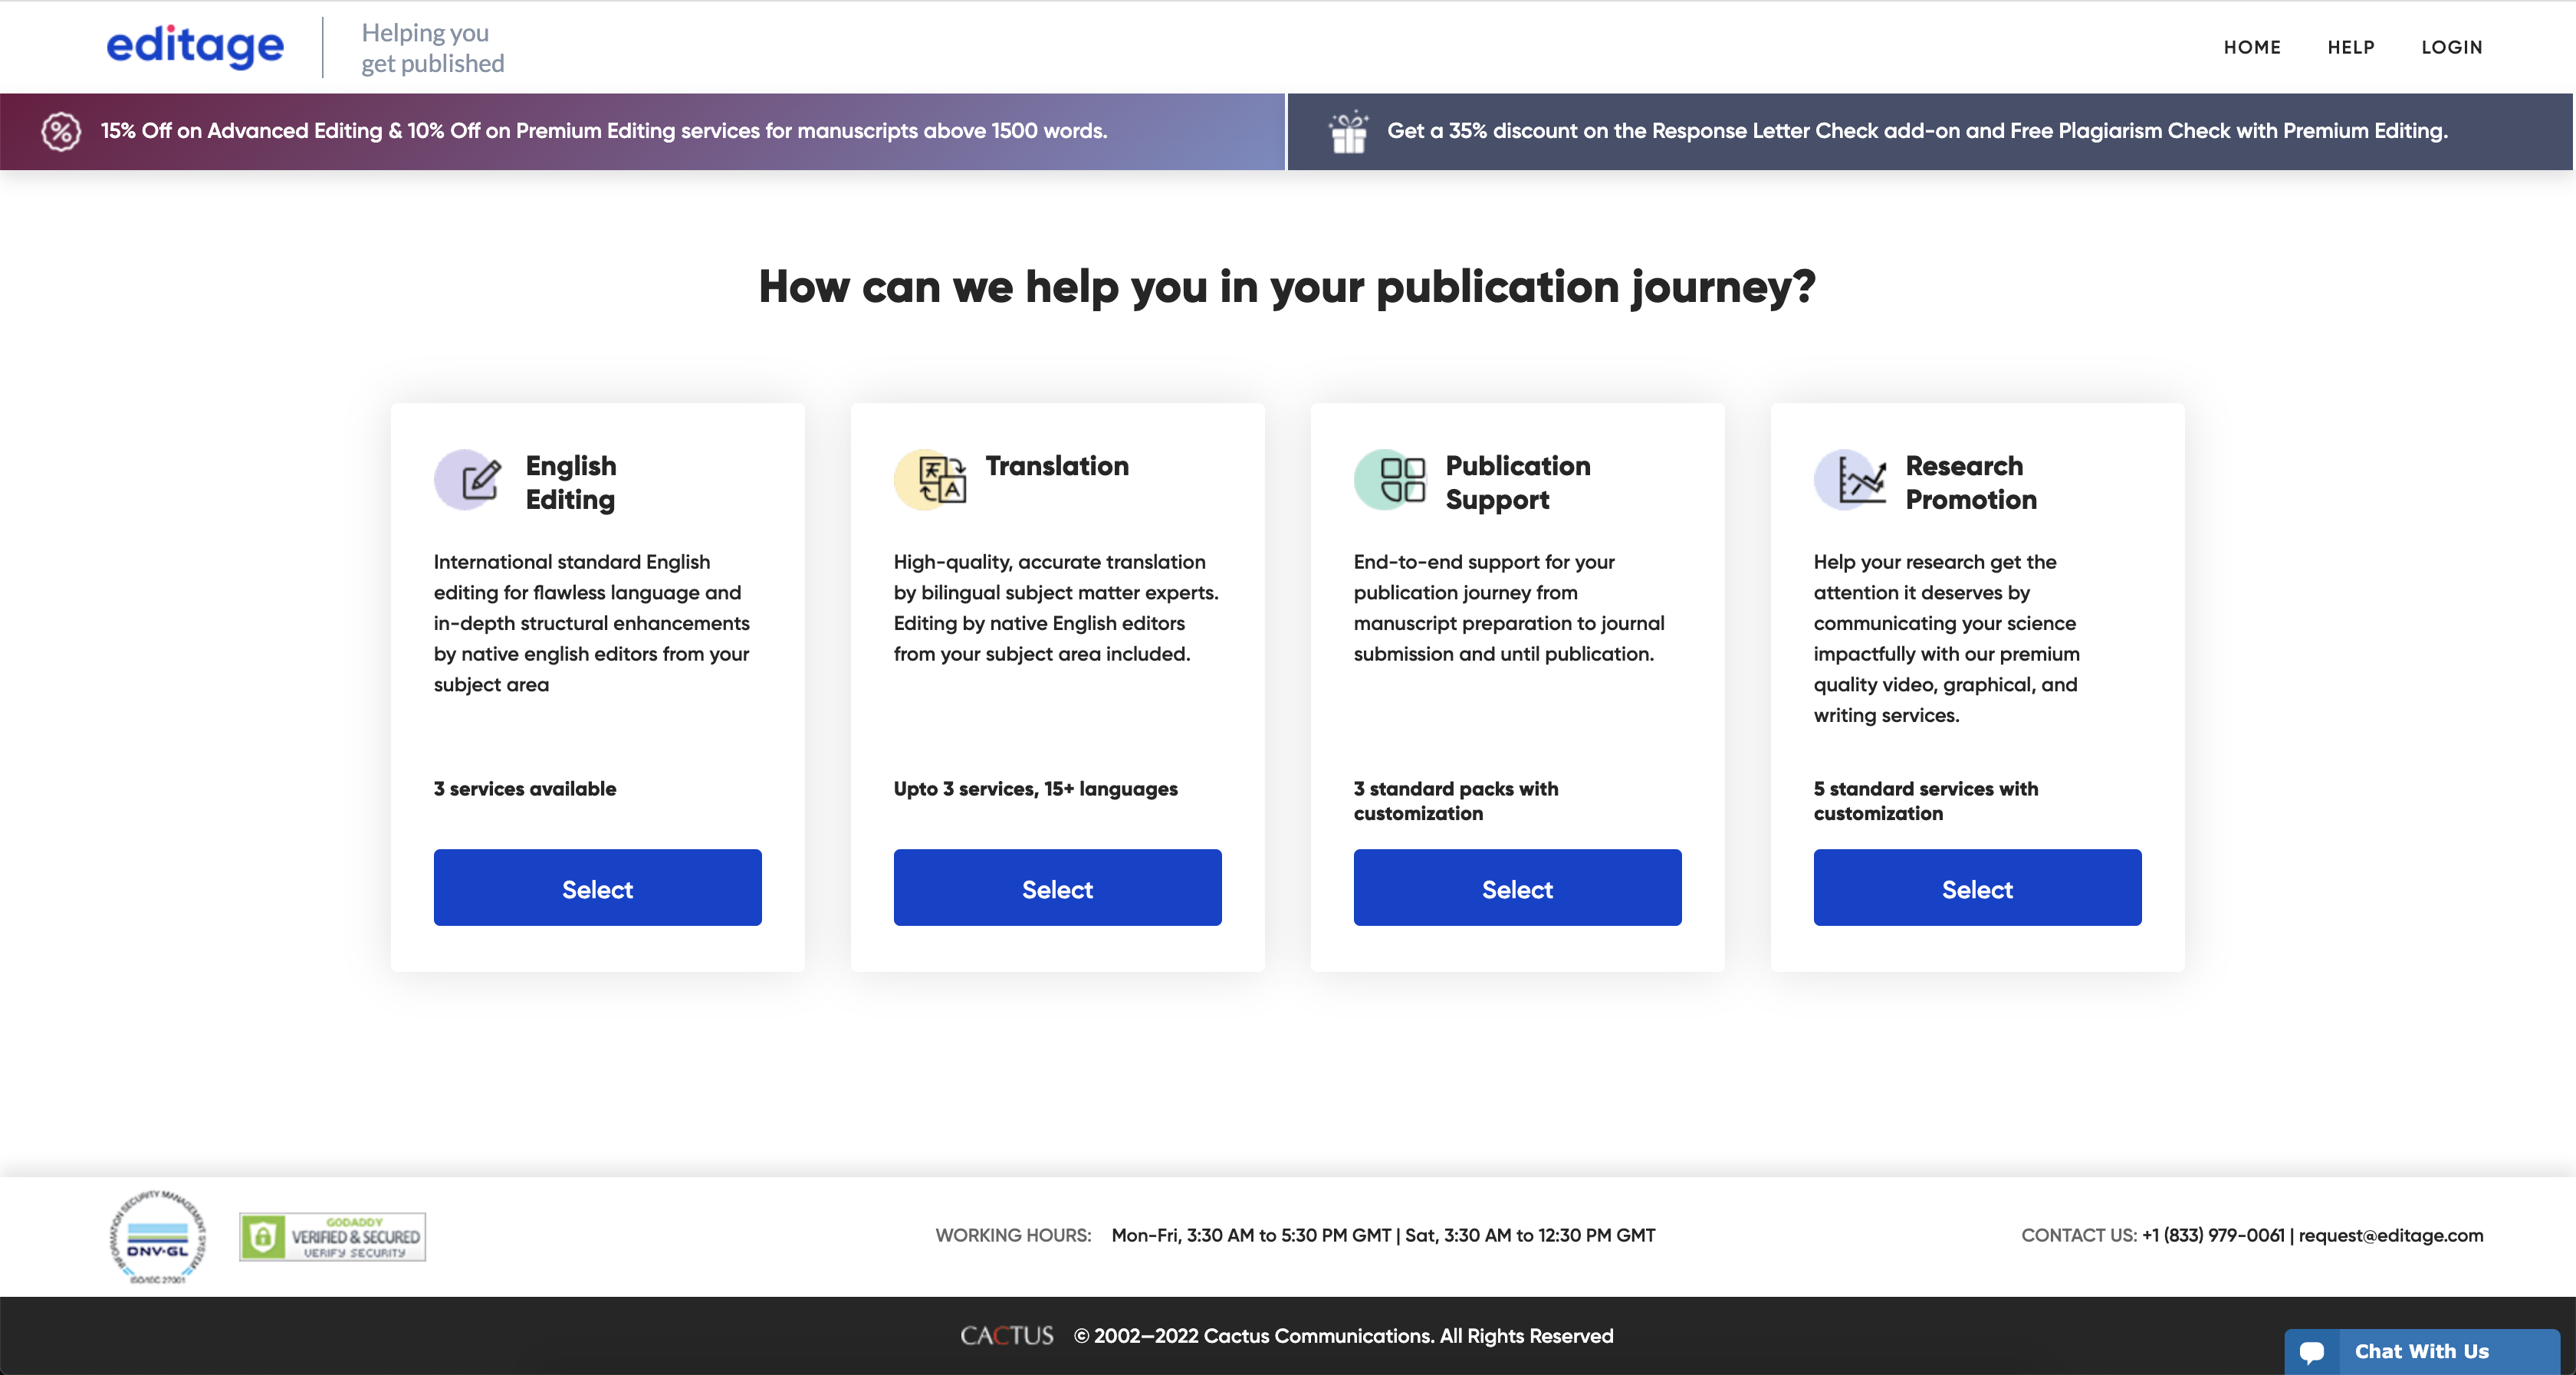This screenshot has height=1375, width=2576.
Task: Open the LOGIN page
Action: coord(2452,47)
